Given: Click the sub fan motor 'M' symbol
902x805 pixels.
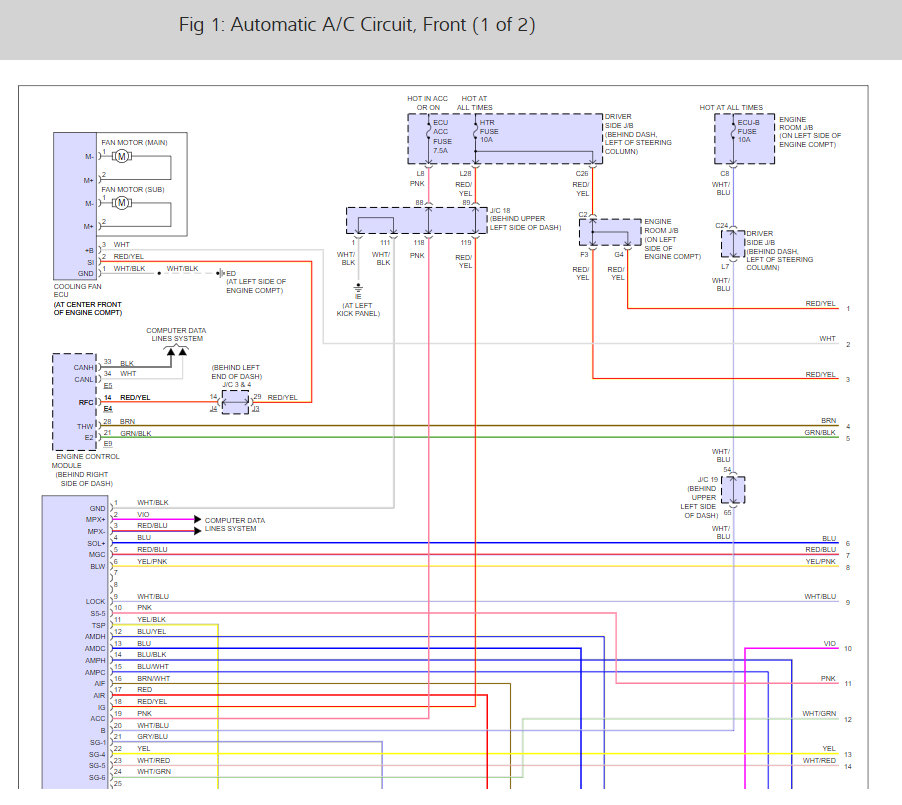Looking at the screenshot, I should (121, 203).
